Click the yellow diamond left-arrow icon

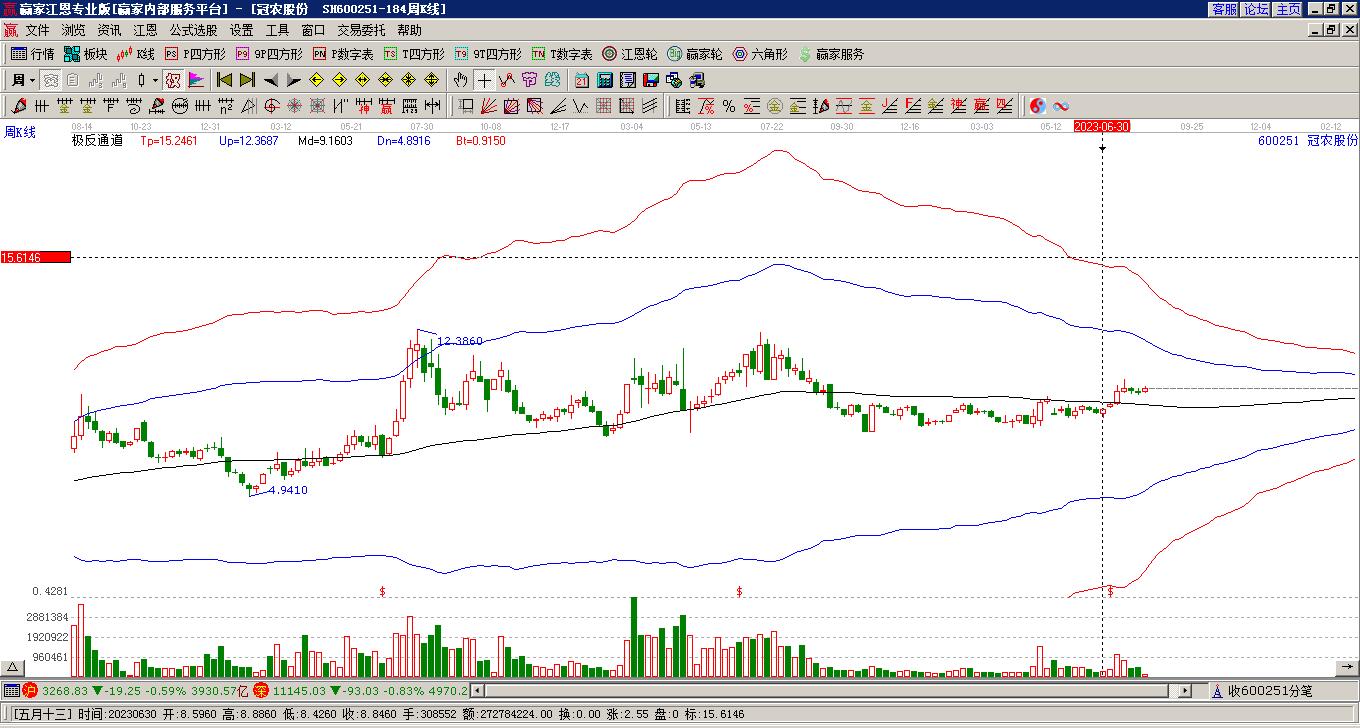pos(316,80)
